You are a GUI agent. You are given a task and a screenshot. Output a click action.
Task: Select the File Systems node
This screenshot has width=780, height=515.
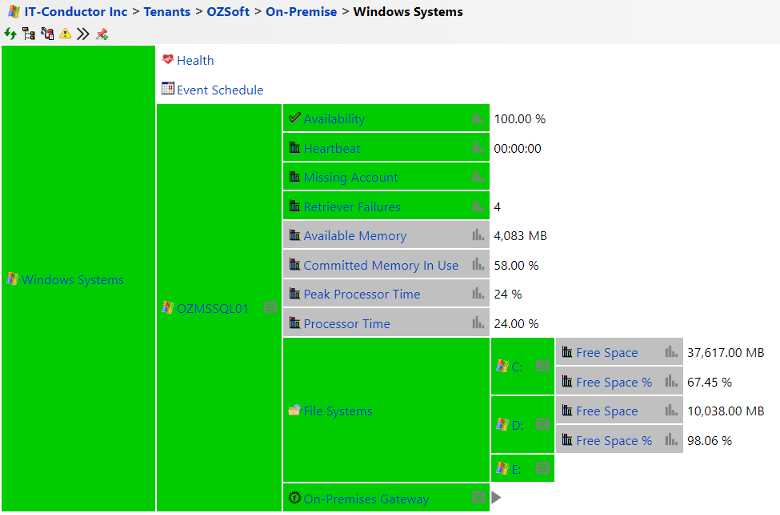point(338,411)
